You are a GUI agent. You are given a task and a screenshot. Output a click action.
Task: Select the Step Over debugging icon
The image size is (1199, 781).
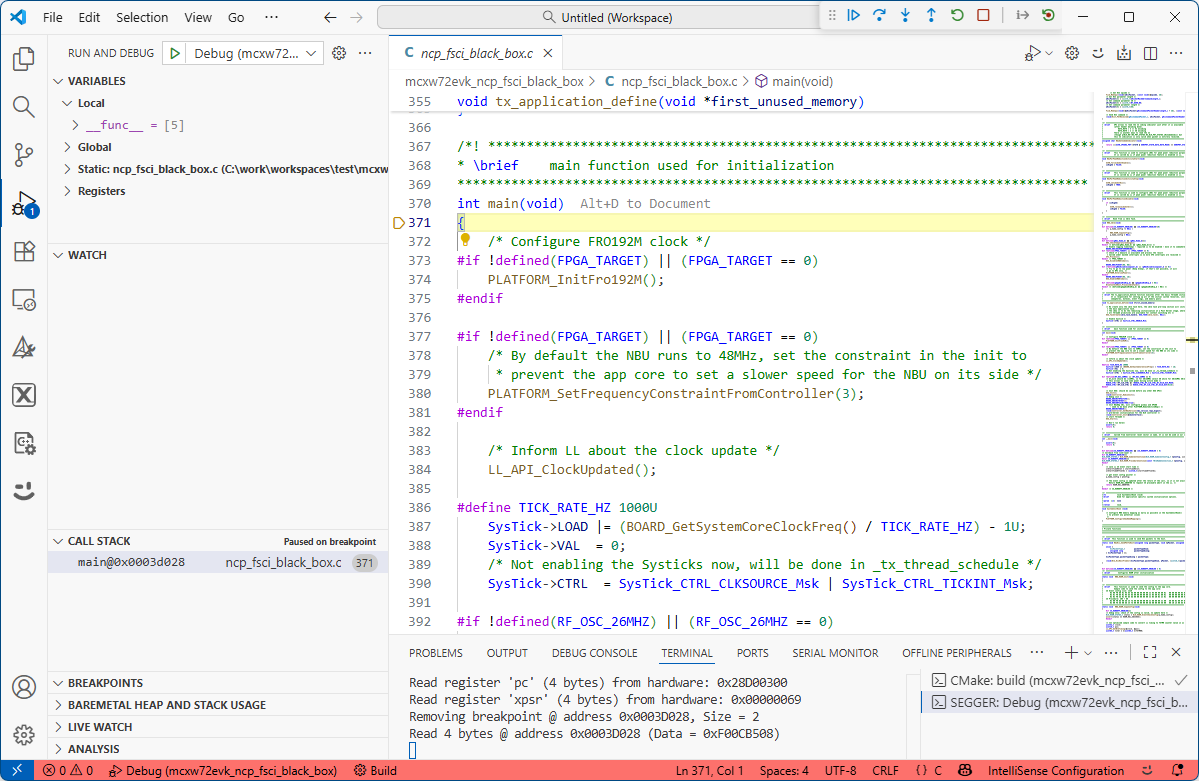[880, 15]
